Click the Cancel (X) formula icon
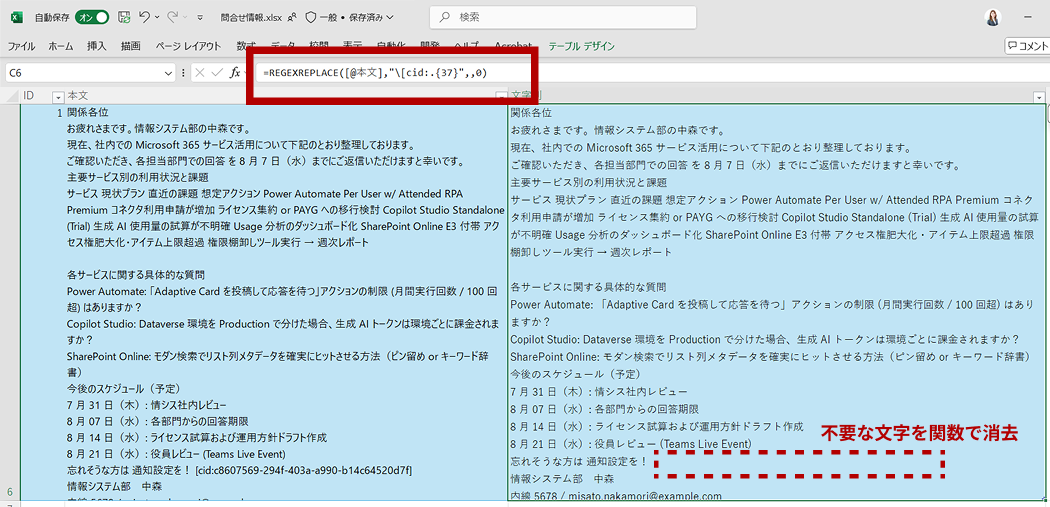Viewport: 1050px width, 507px height. pos(200,73)
